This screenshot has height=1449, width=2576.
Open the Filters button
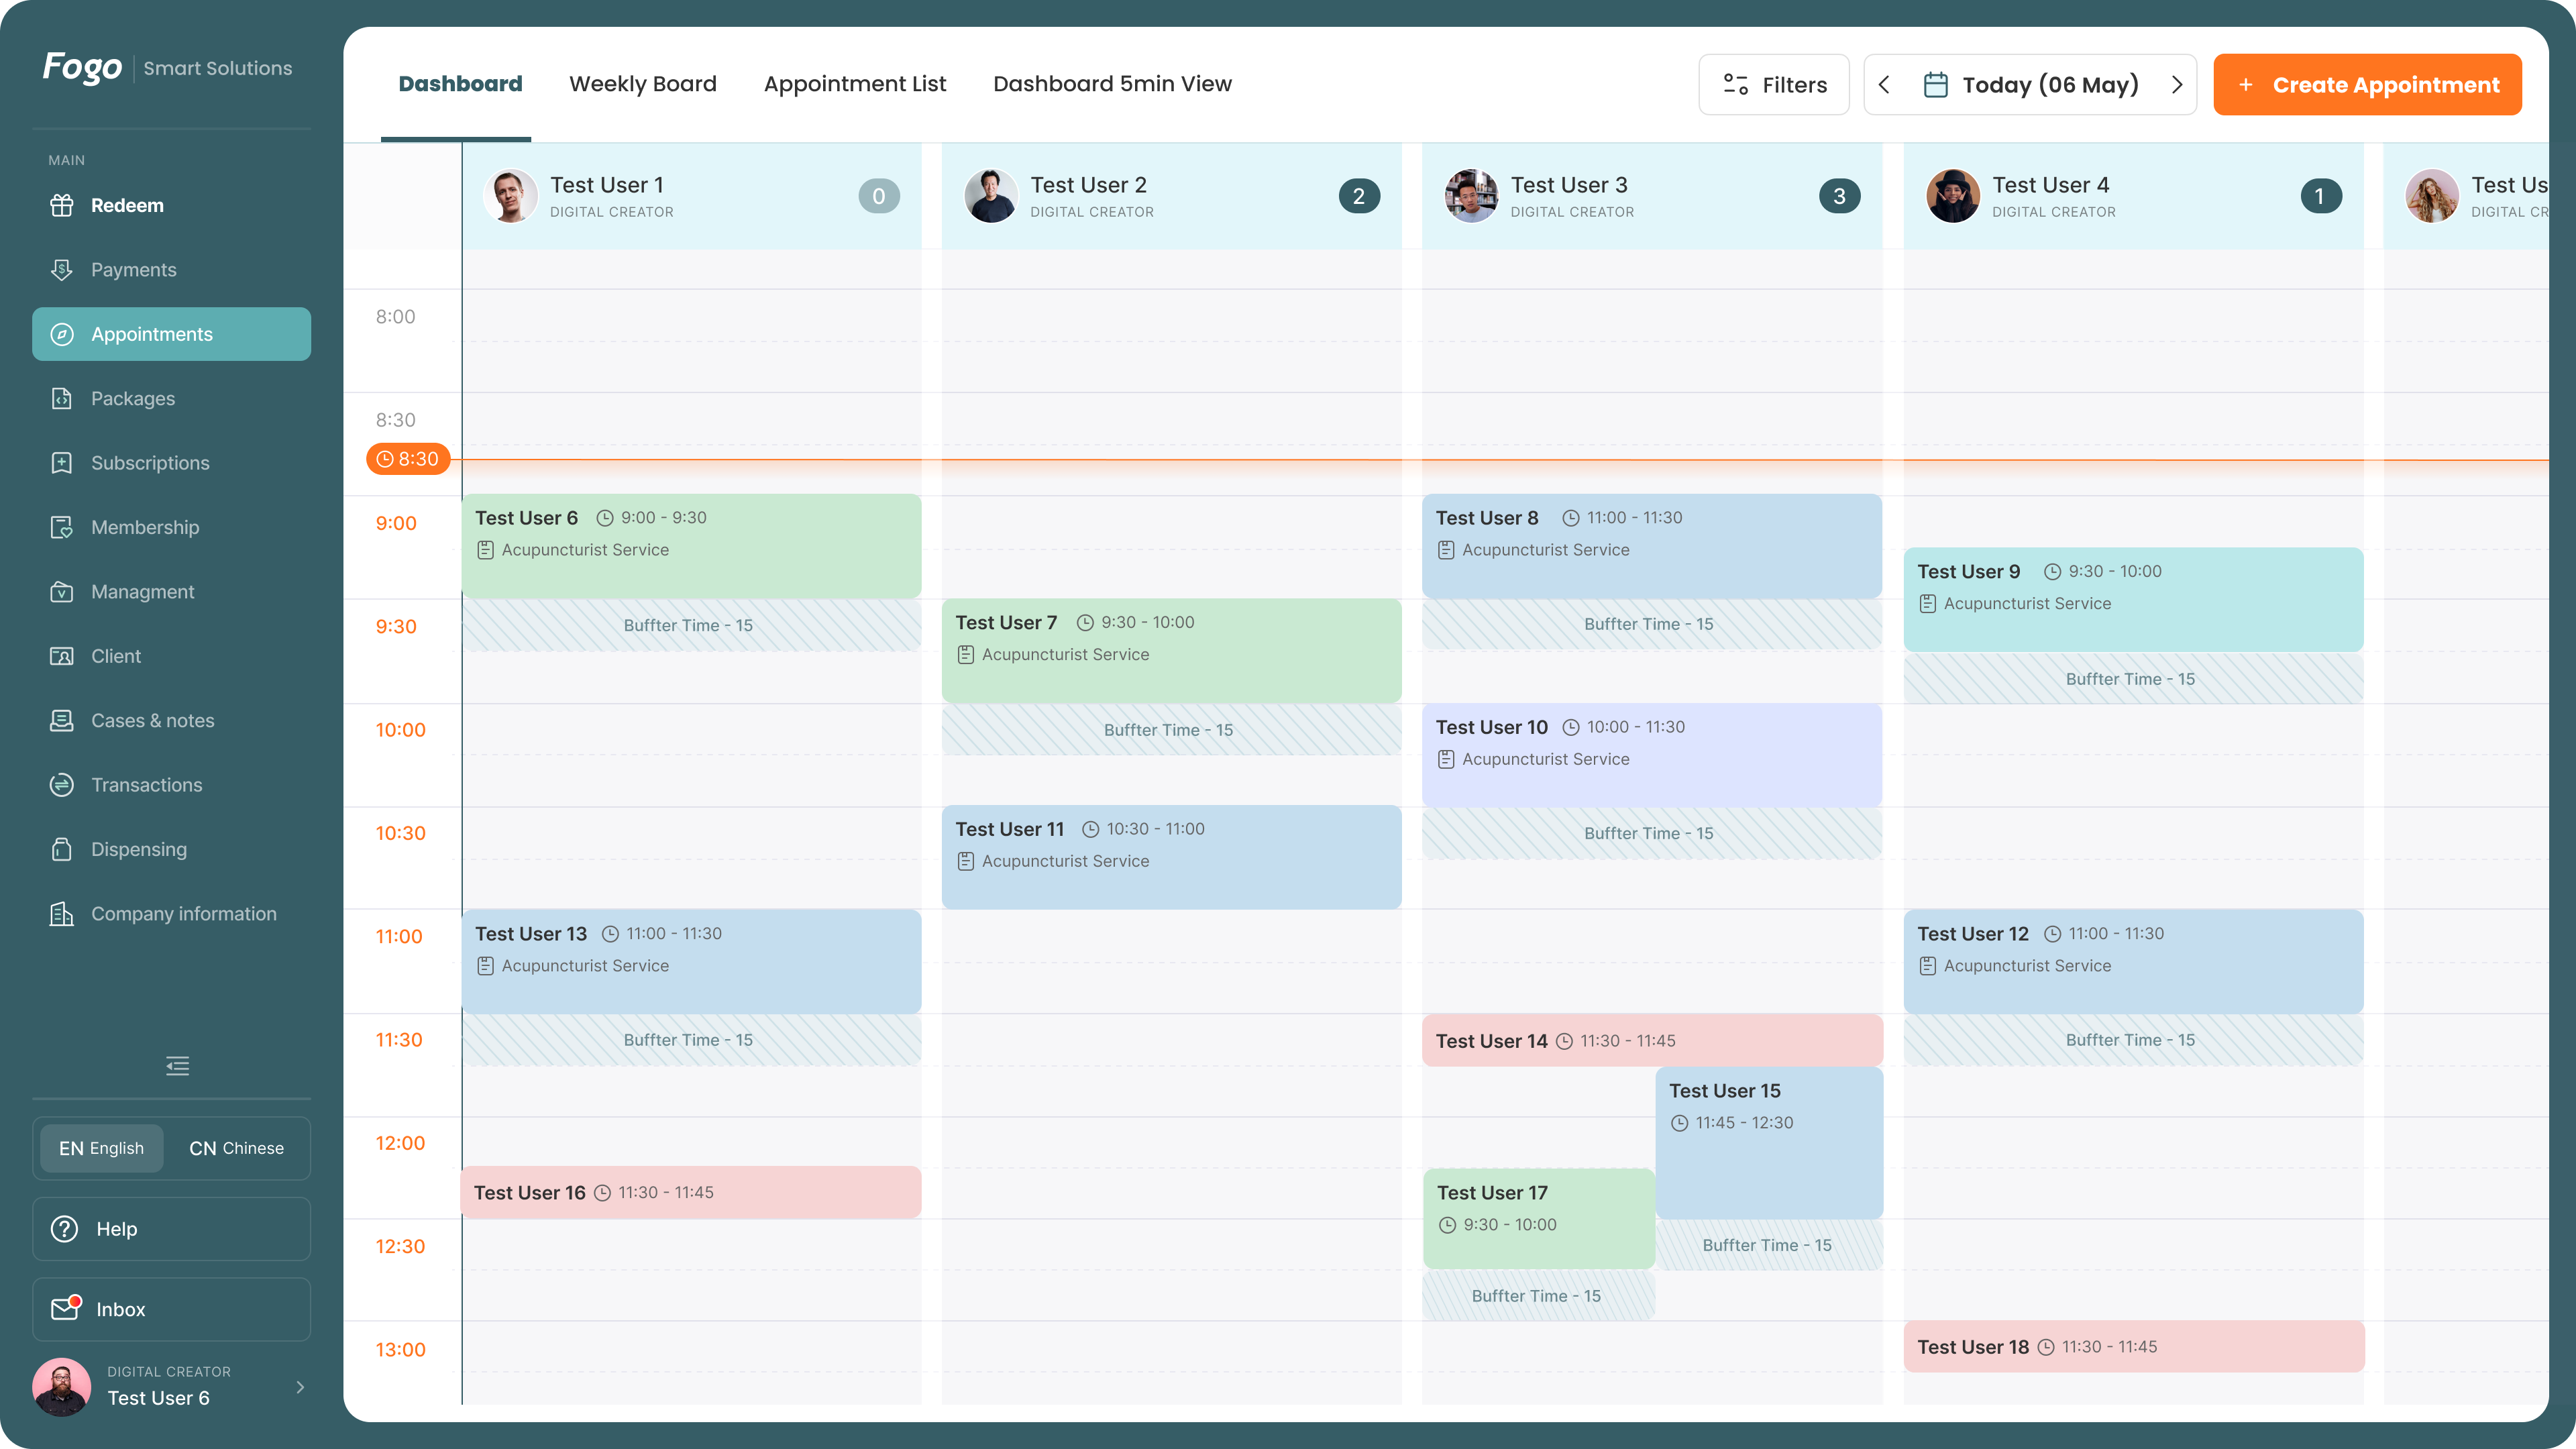tap(1774, 85)
